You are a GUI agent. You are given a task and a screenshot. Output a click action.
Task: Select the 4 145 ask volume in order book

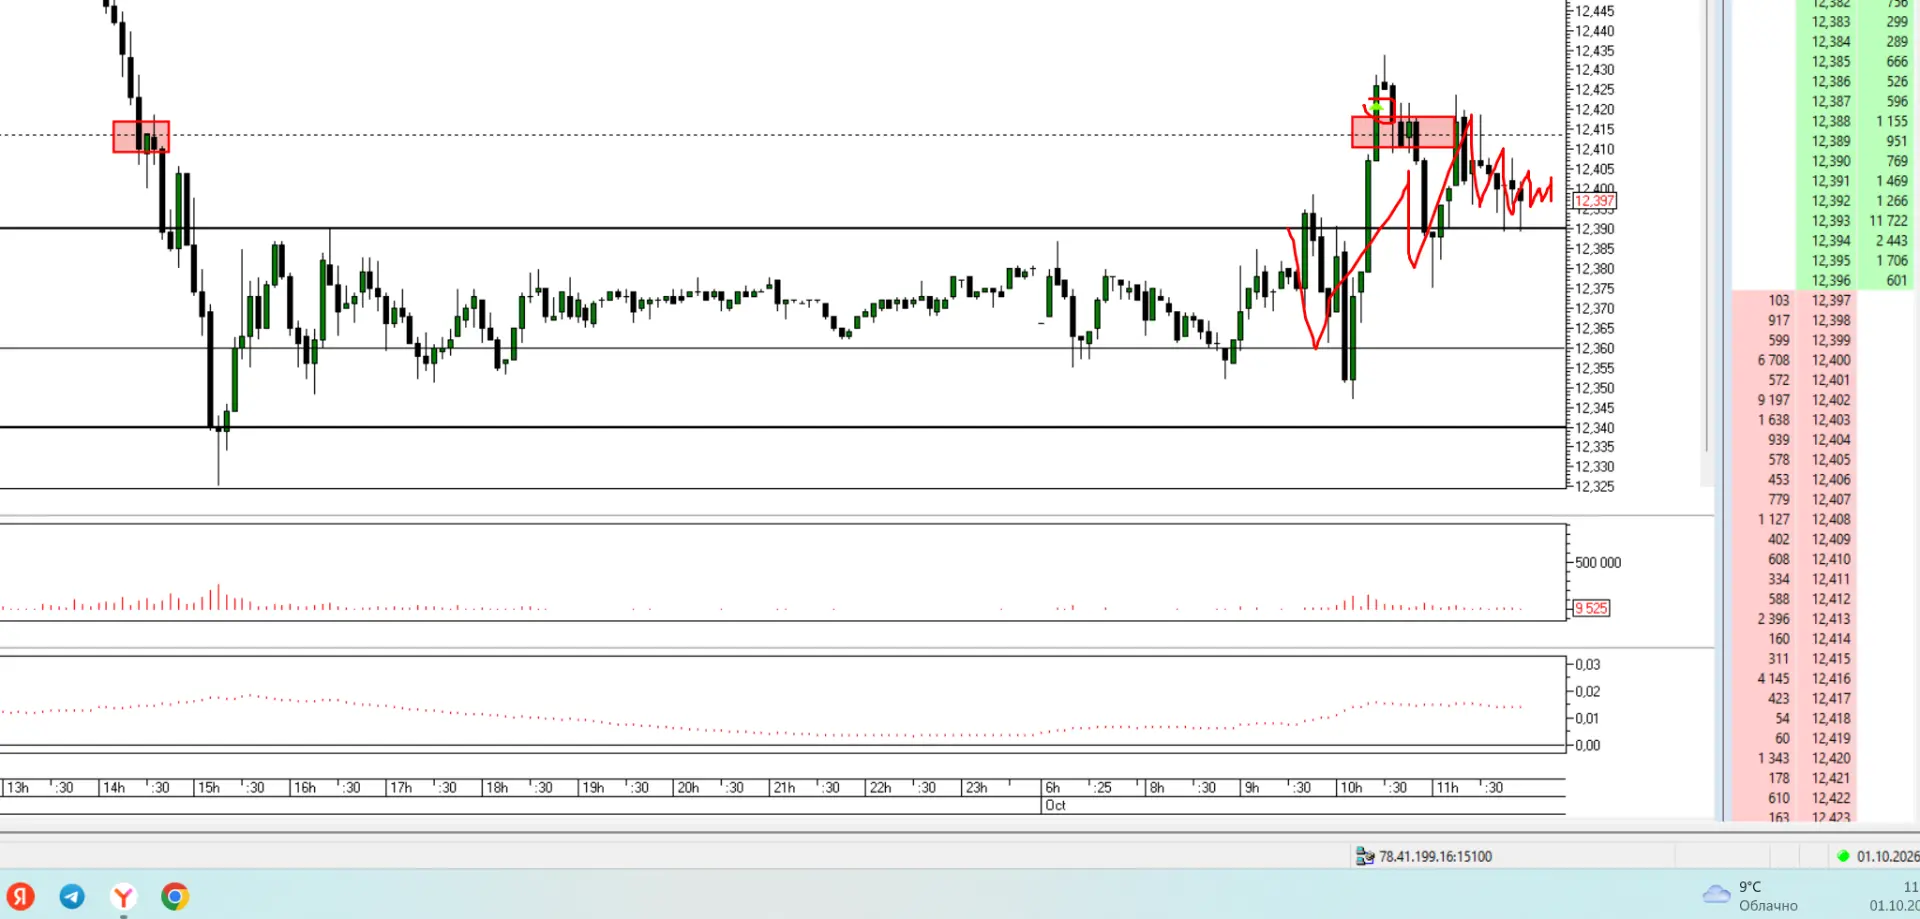tap(1773, 679)
